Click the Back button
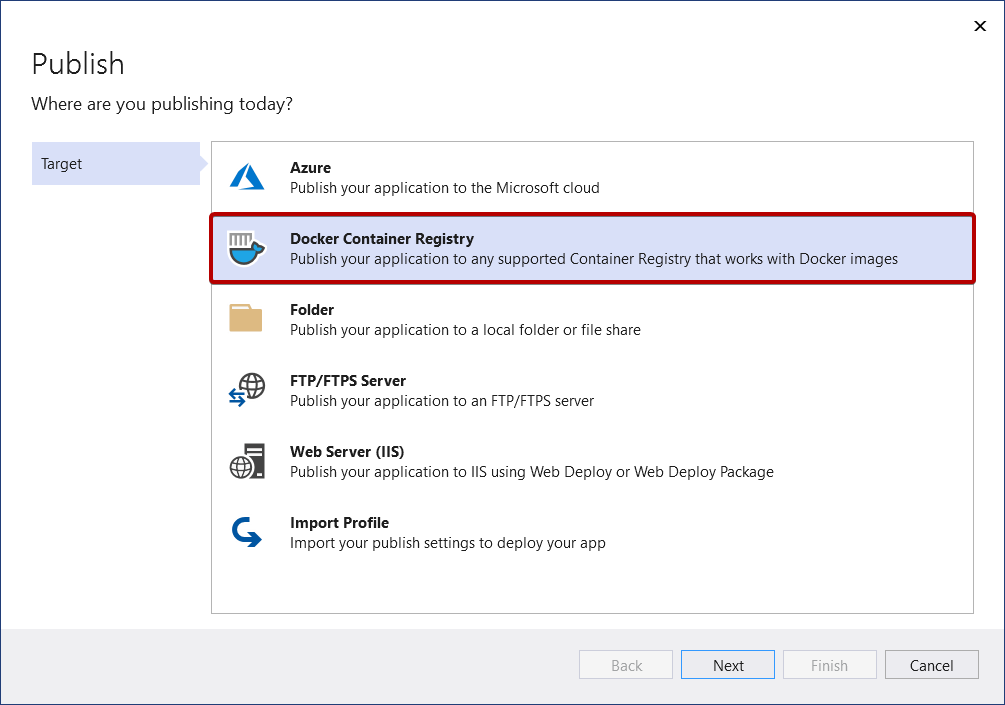Image resolution: width=1005 pixels, height=705 pixels. pyautogui.click(x=625, y=664)
